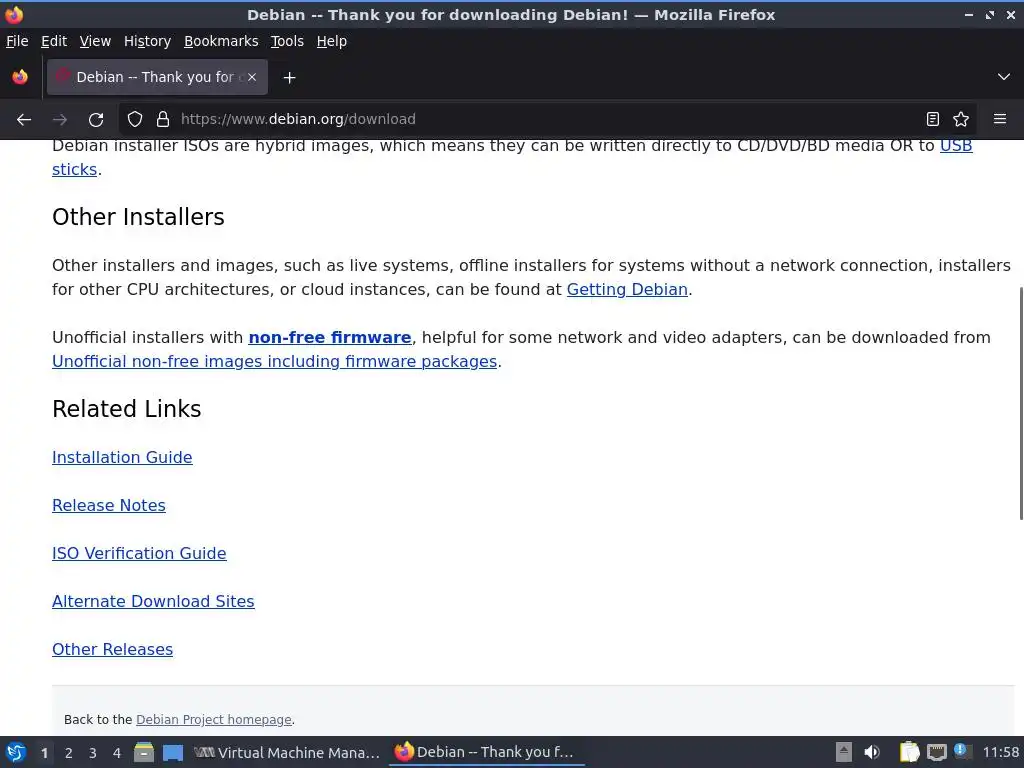This screenshot has height=768, width=1024.
Task: Toggle reader view for this page
Action: pos(933,119)
